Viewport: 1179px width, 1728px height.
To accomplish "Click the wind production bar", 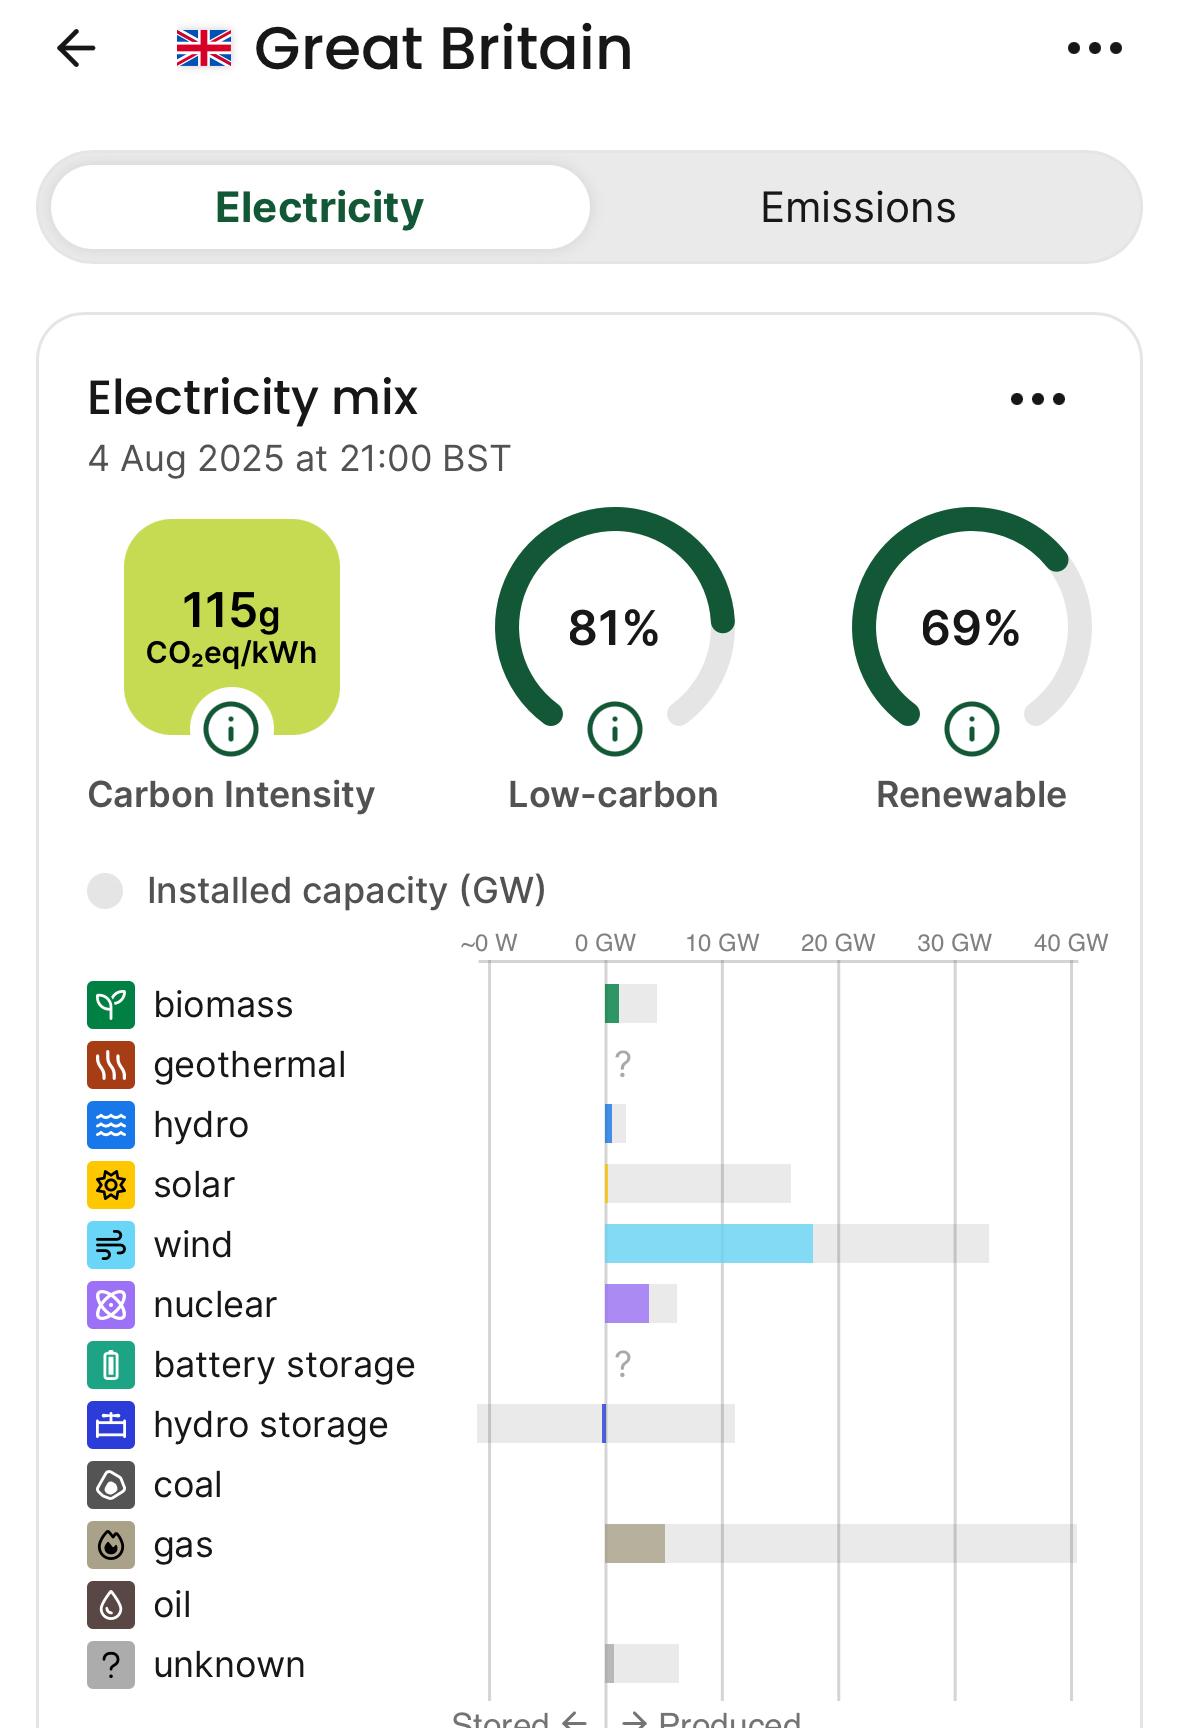I will (708, 1244).
